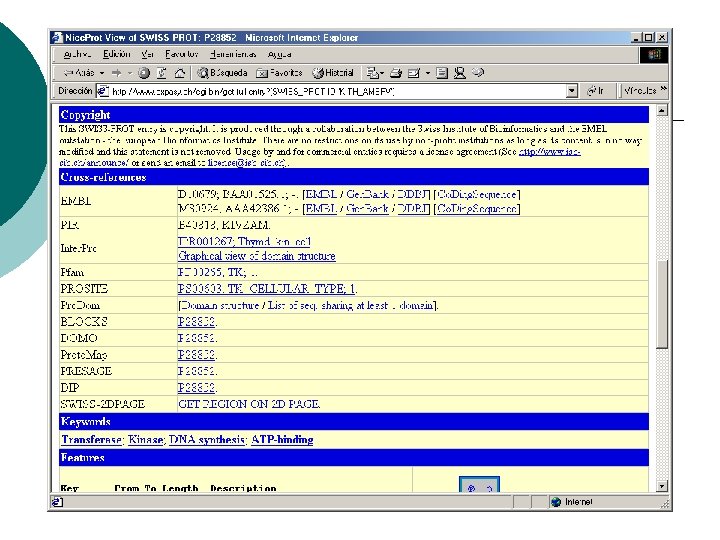Screen dimensions: 720x540
Task: Click the Ir go button
Action: [x=596, y=91]
